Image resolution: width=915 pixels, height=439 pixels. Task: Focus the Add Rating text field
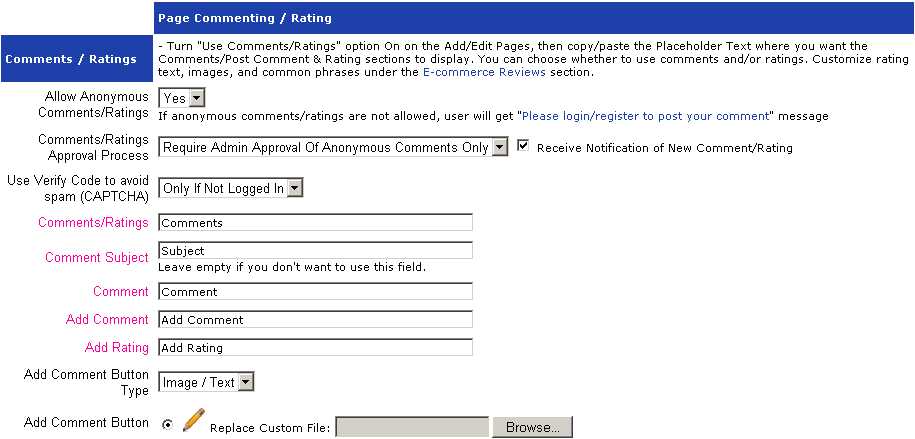316,348
